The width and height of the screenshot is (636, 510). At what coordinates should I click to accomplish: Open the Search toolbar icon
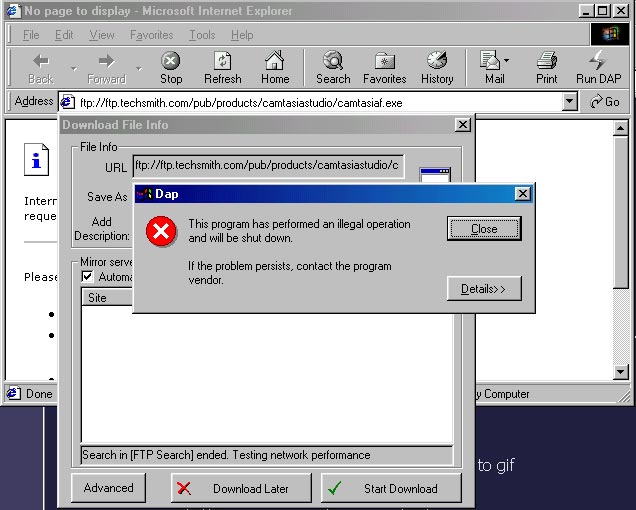point(333,61)
